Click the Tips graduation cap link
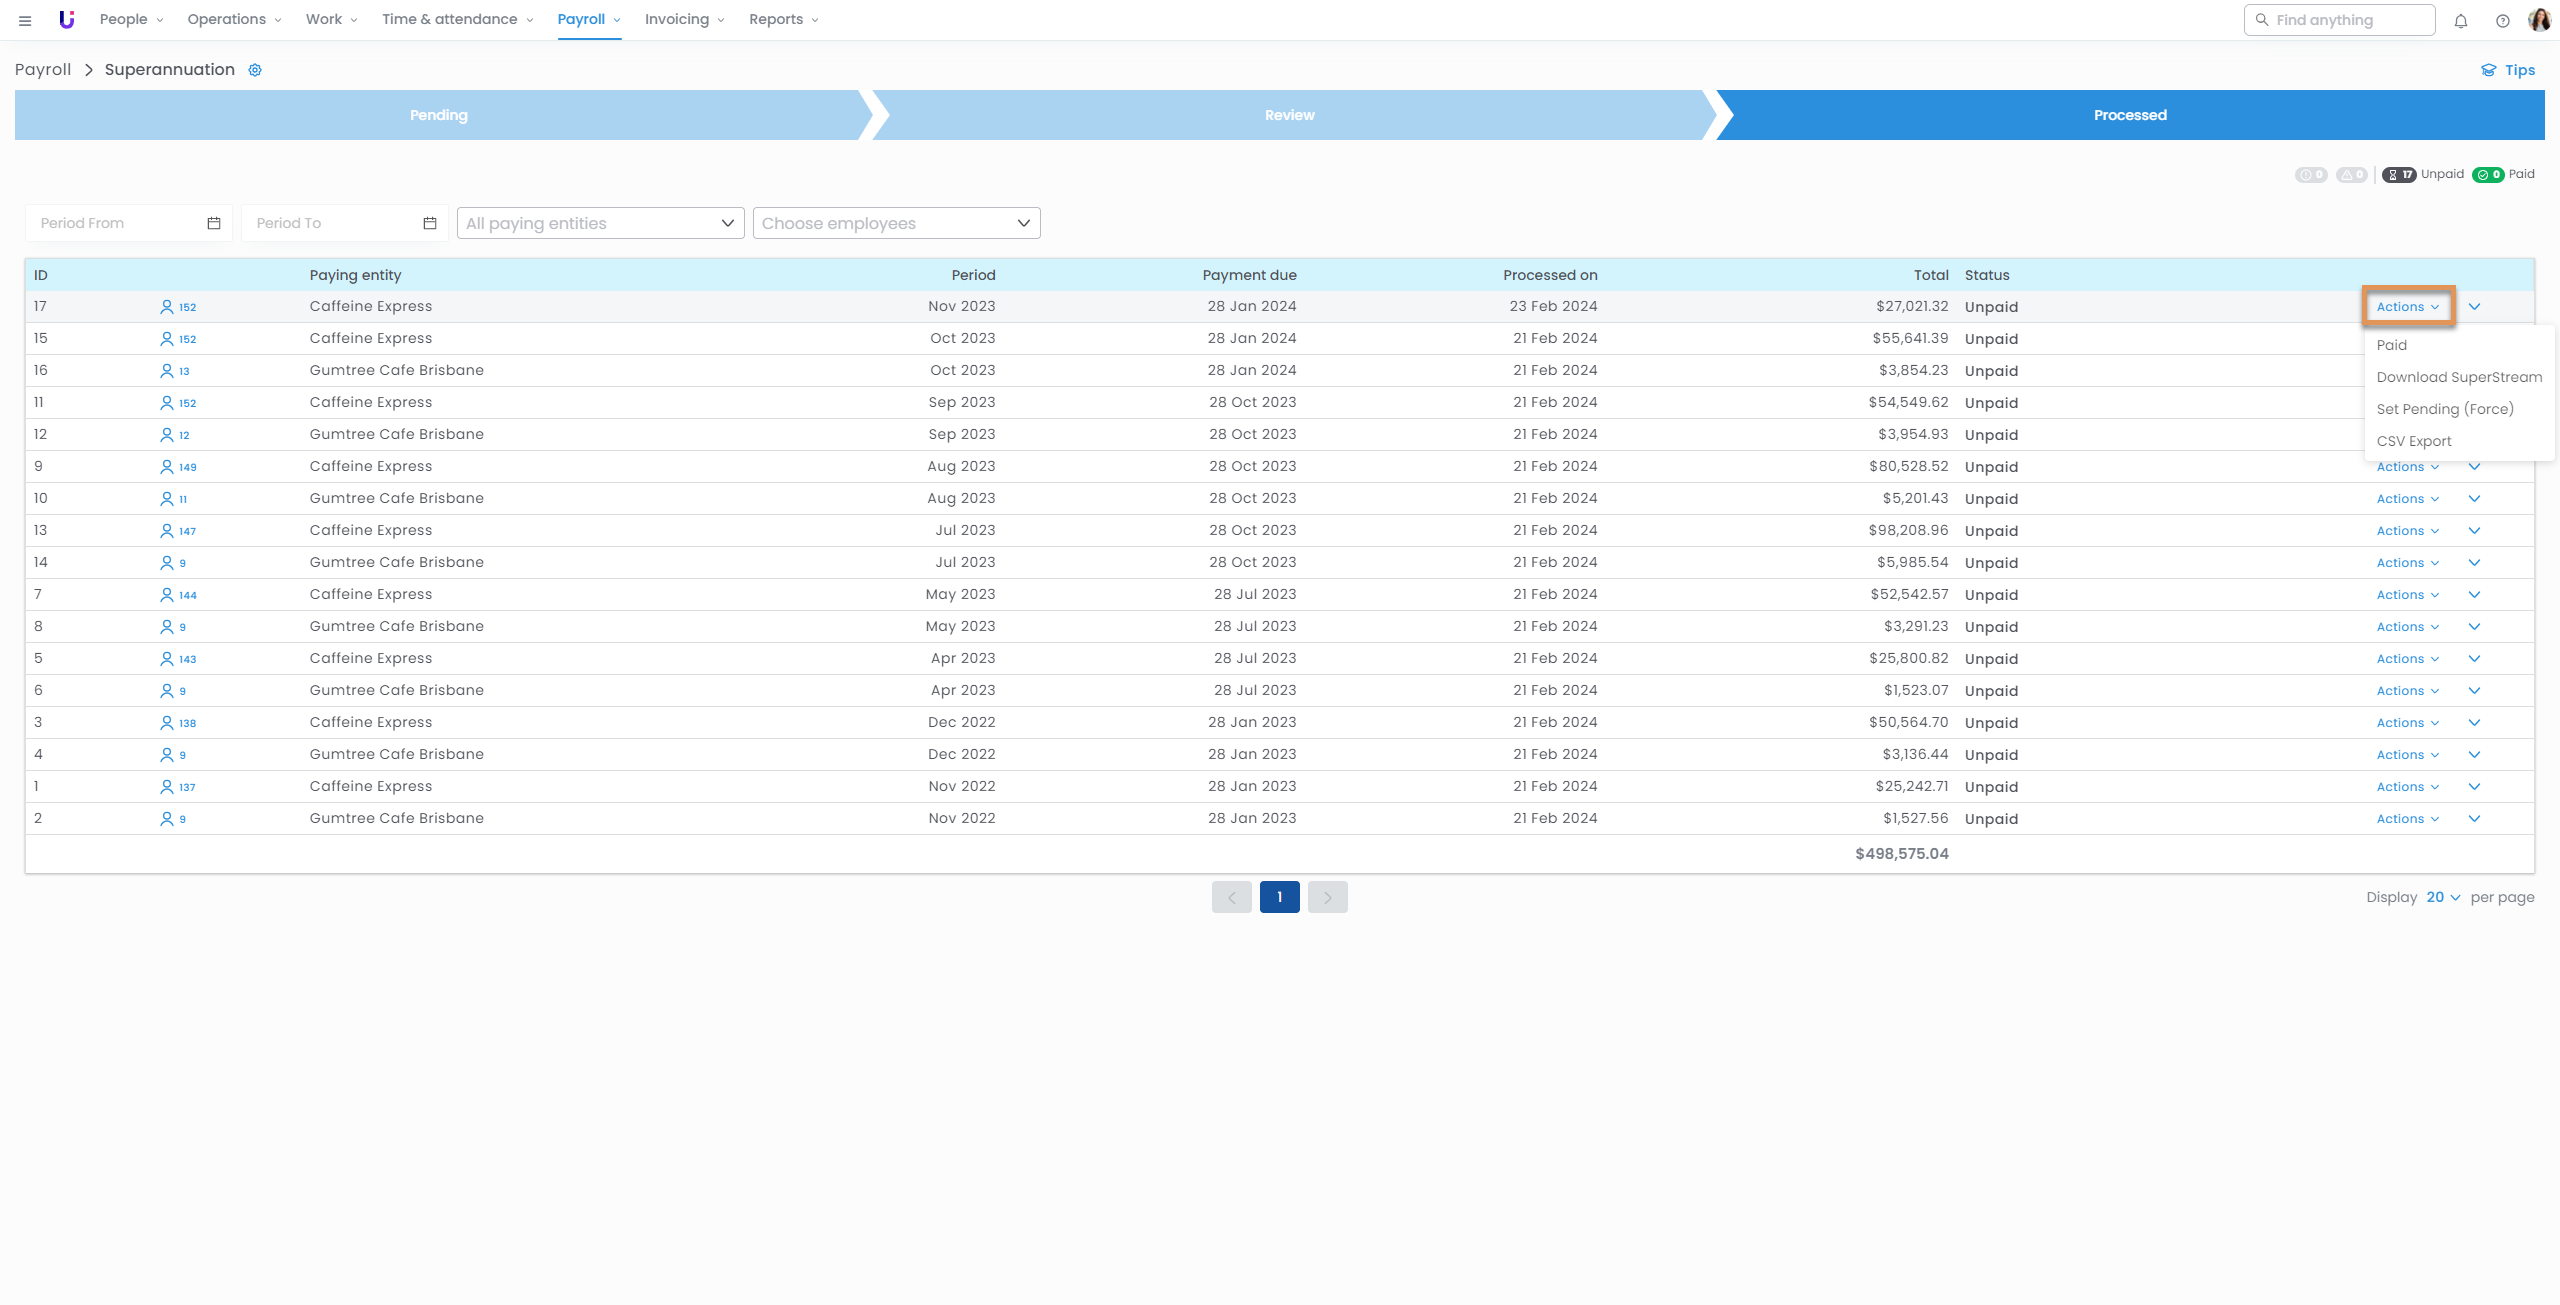The image size is (2560, 1305). tap(2508, 70)
